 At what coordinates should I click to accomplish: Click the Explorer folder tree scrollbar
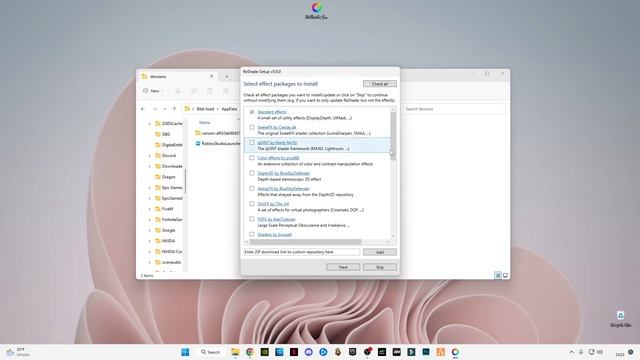pyautogui.click(x=185, y=181)
